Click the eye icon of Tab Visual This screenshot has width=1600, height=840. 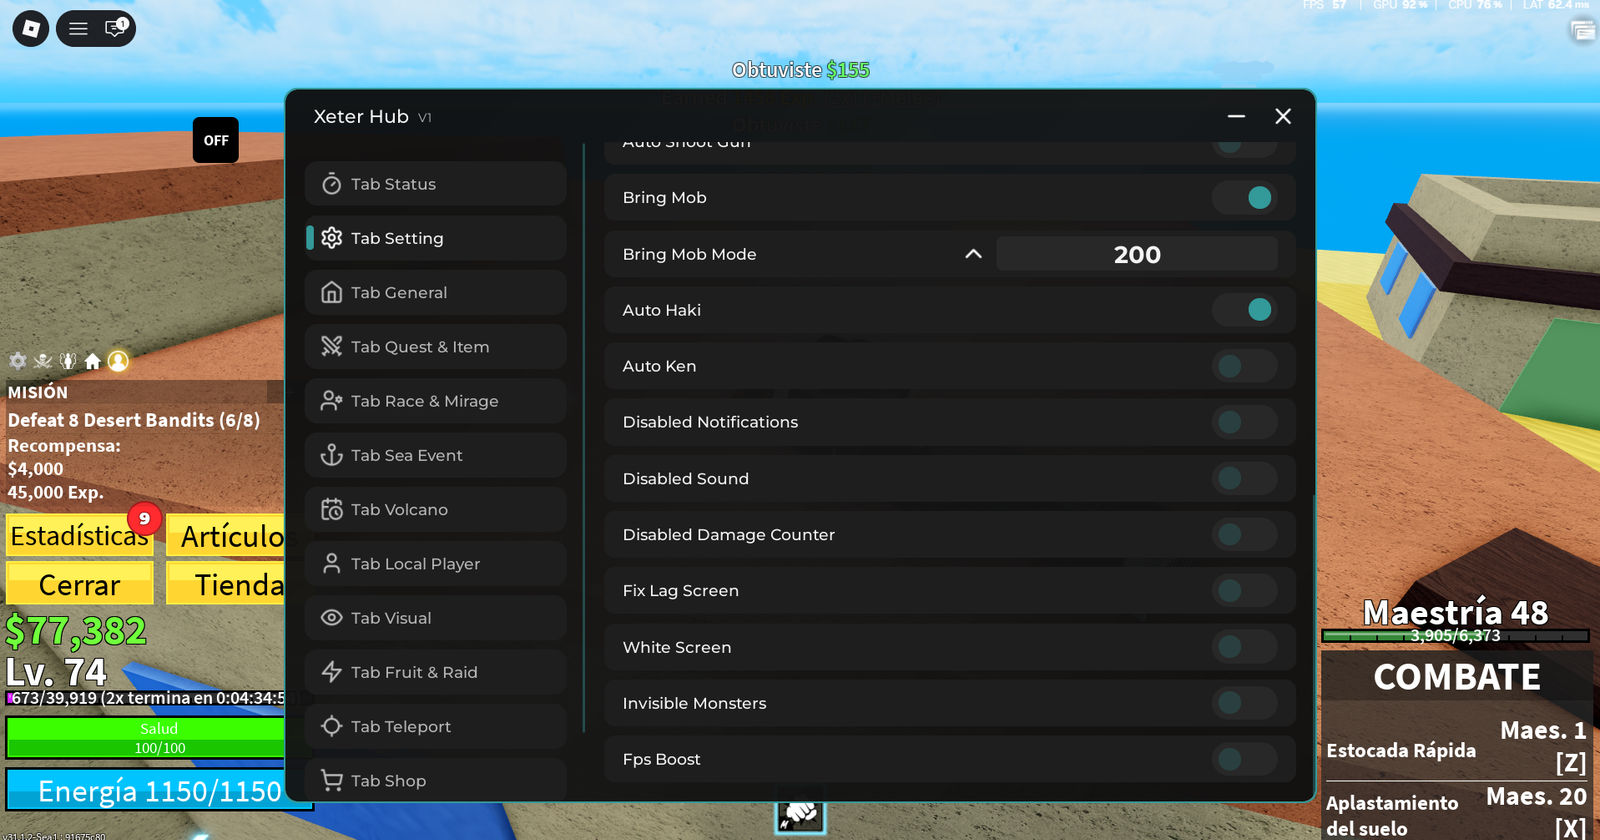pos(332,618)
